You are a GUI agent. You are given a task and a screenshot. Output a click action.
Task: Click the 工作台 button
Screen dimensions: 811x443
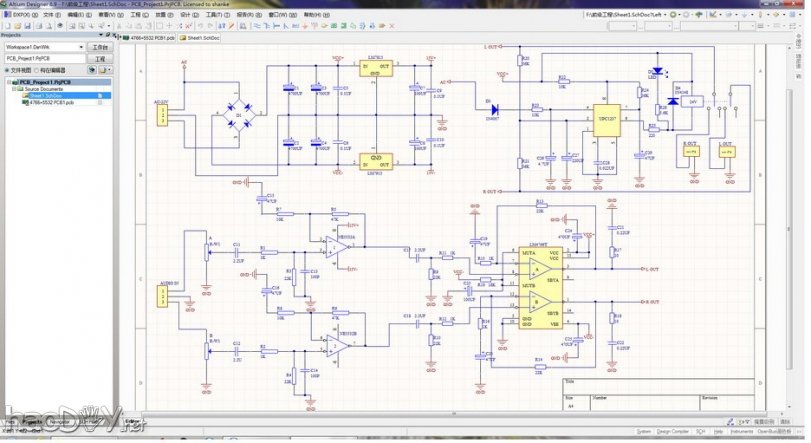coord(100,47)
